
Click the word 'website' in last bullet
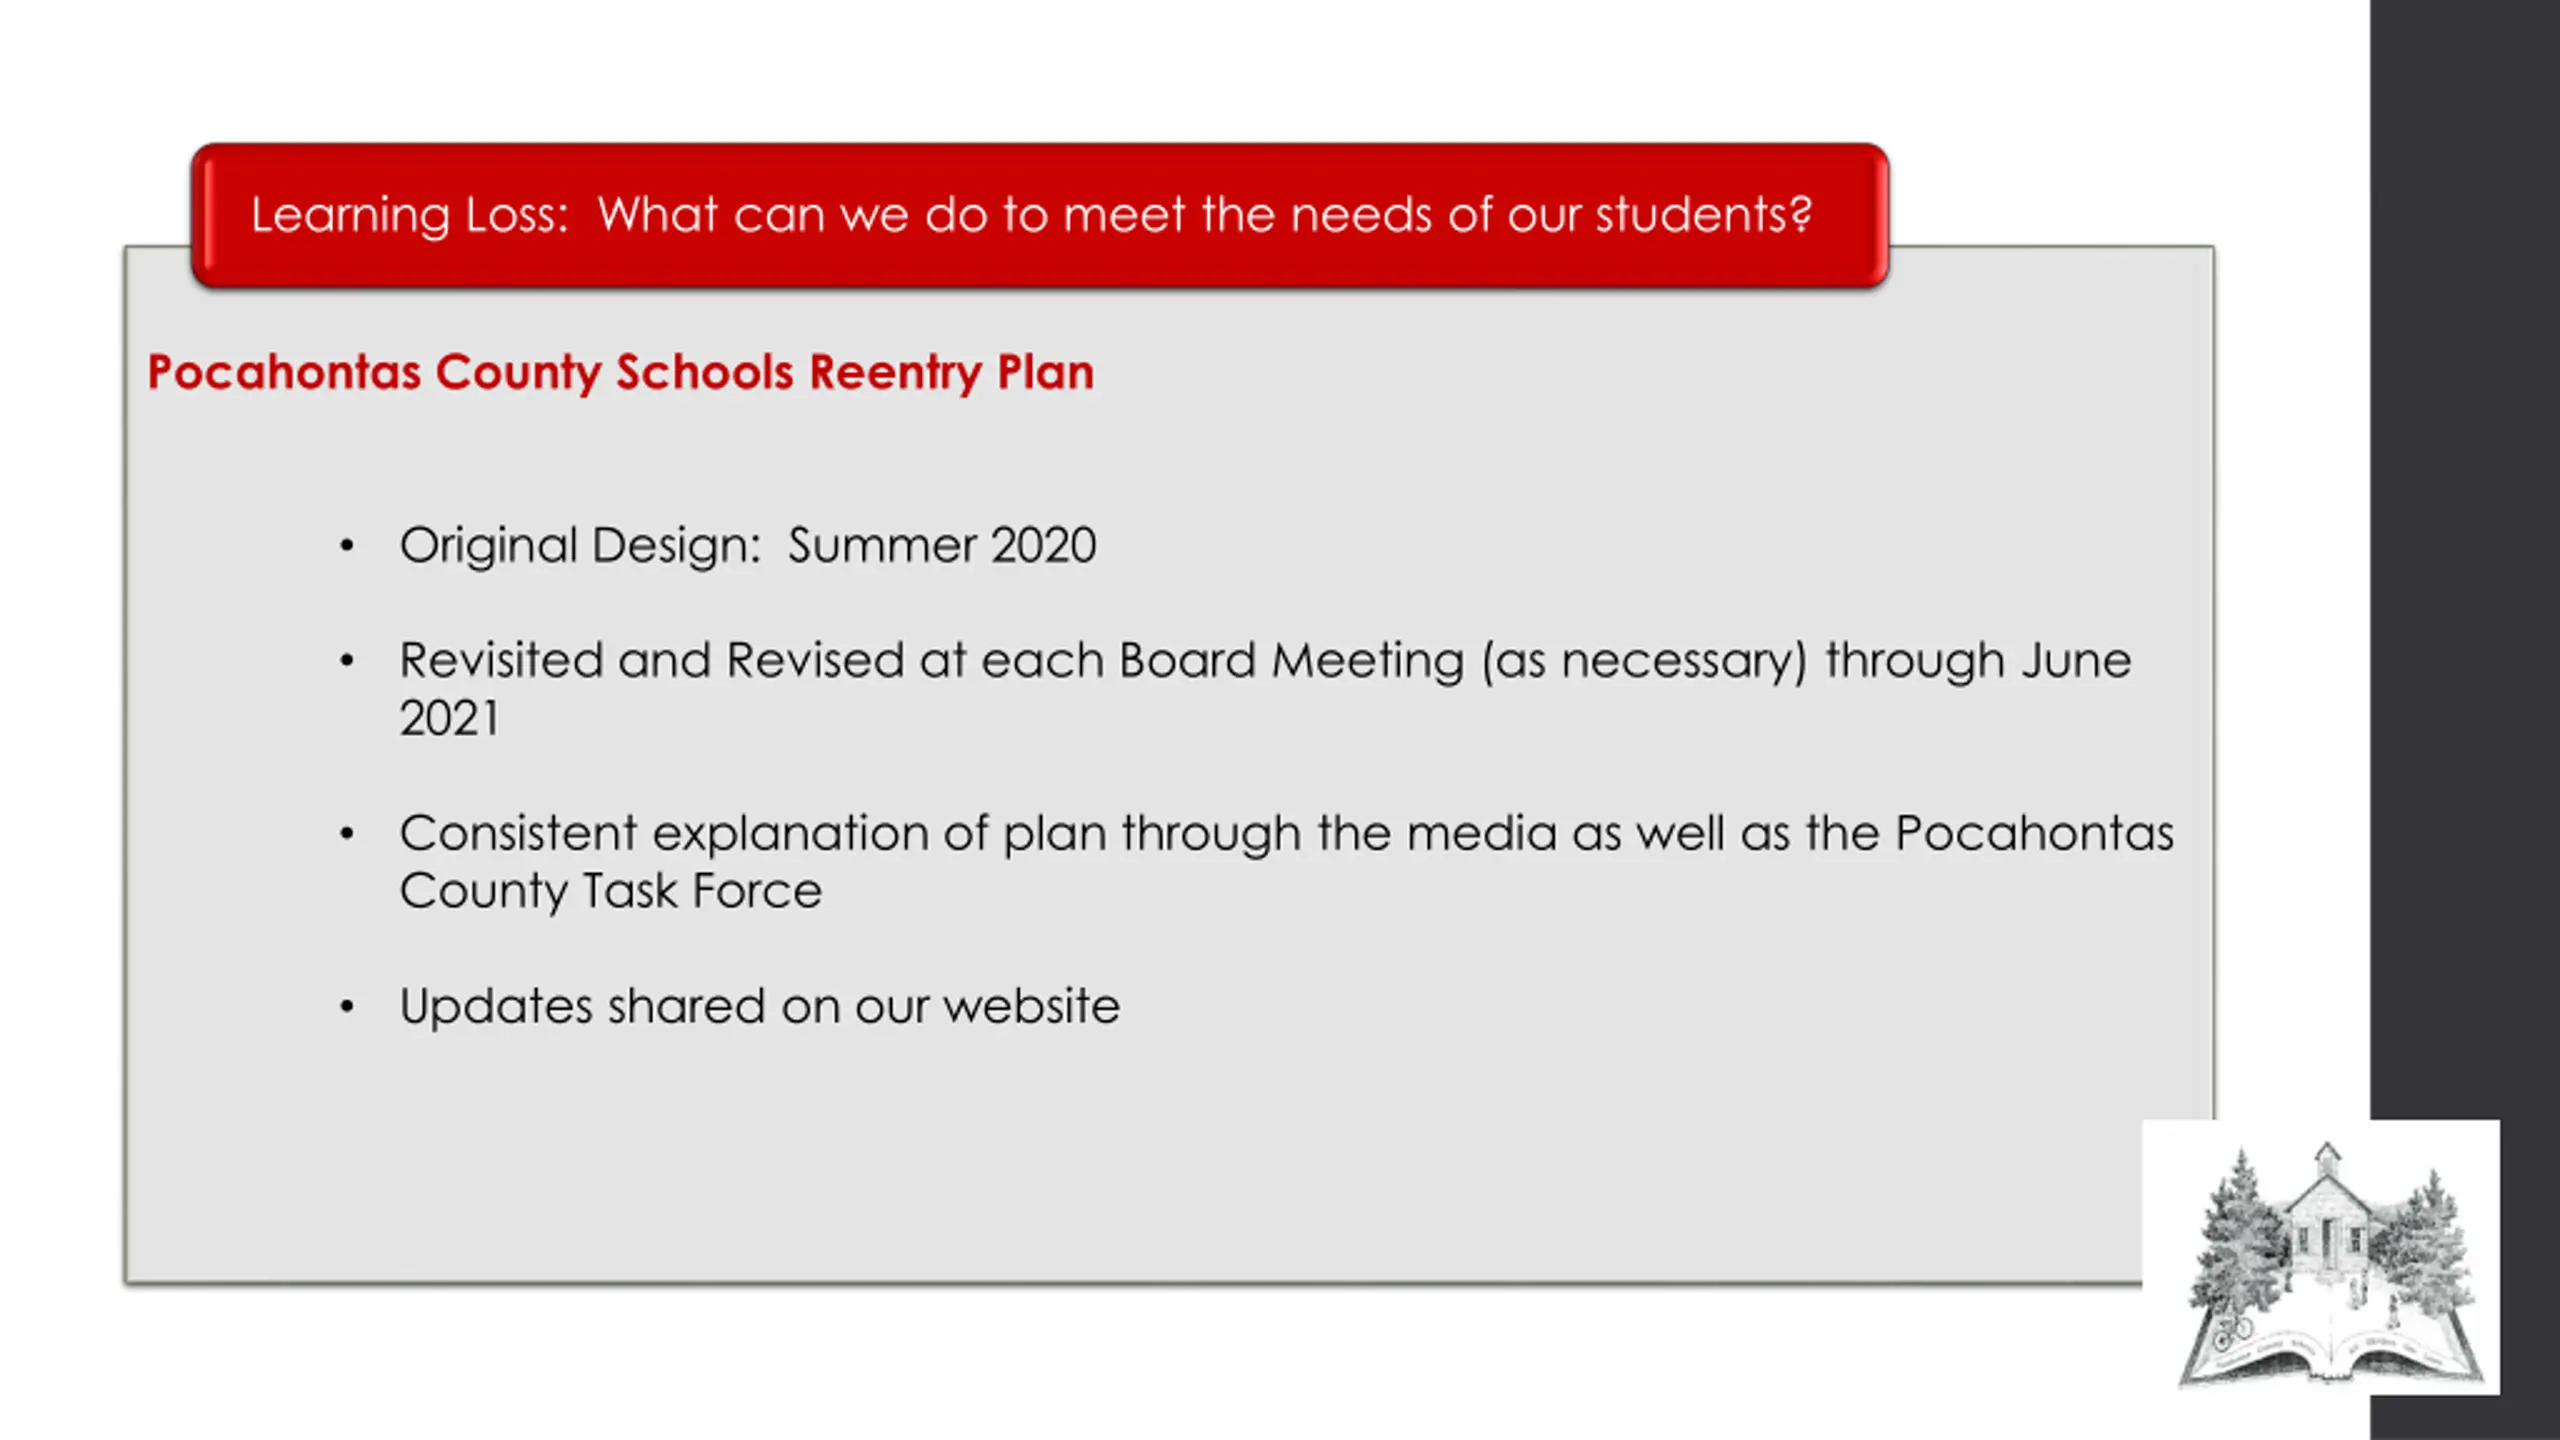point(1033,1007)
